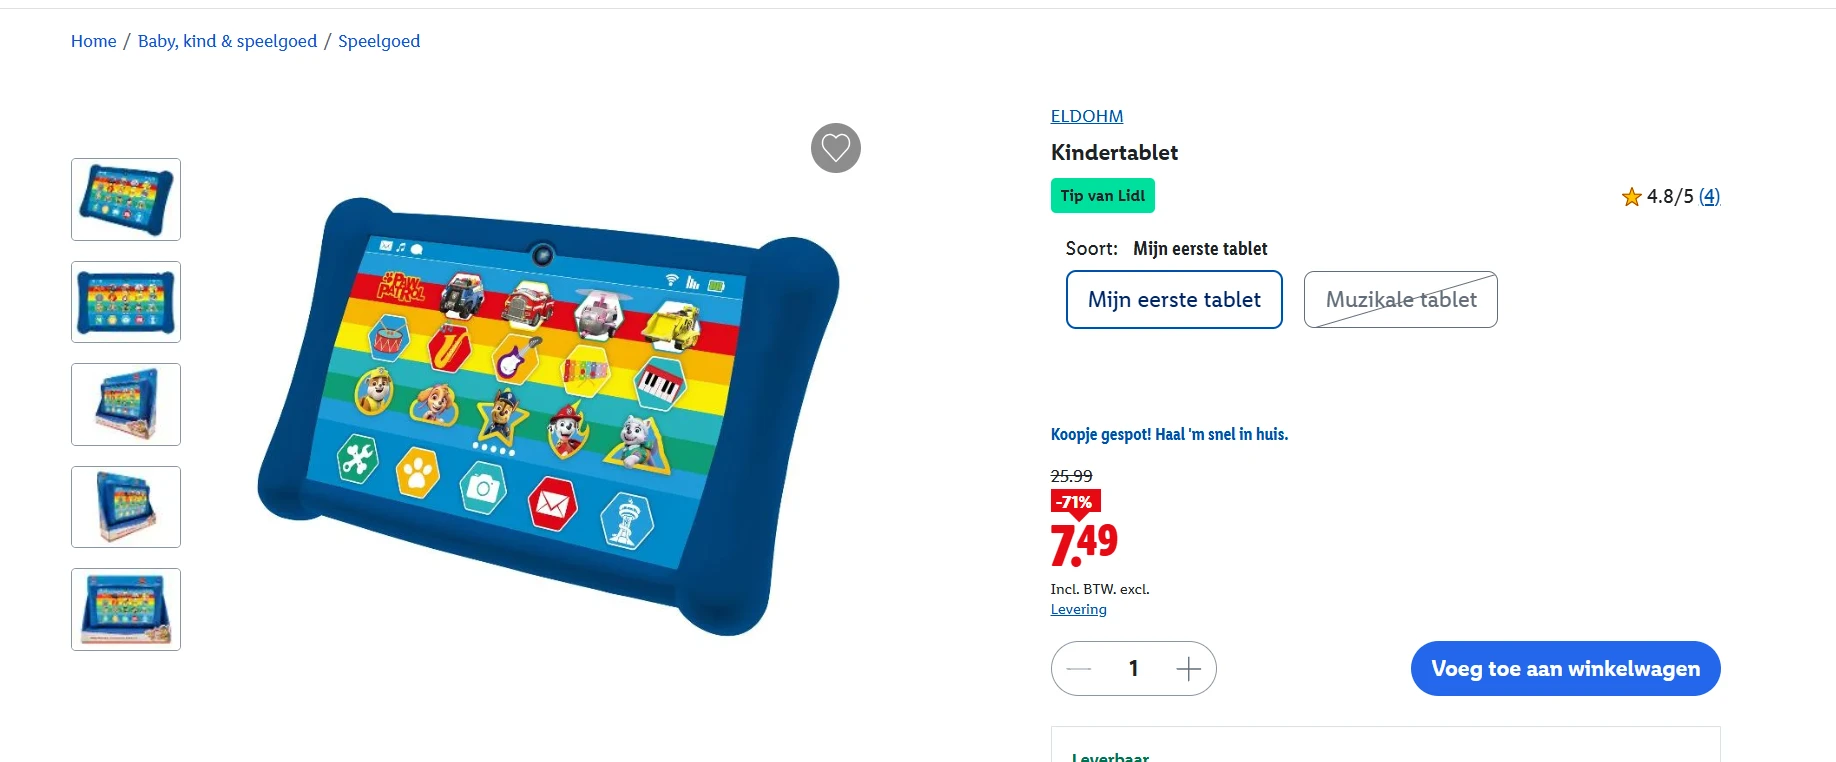Viewport: 1836px width, 762px height.
Task: Open the ELDOHM brand link
Action: pyautogui.click(x=1087, y=116)
